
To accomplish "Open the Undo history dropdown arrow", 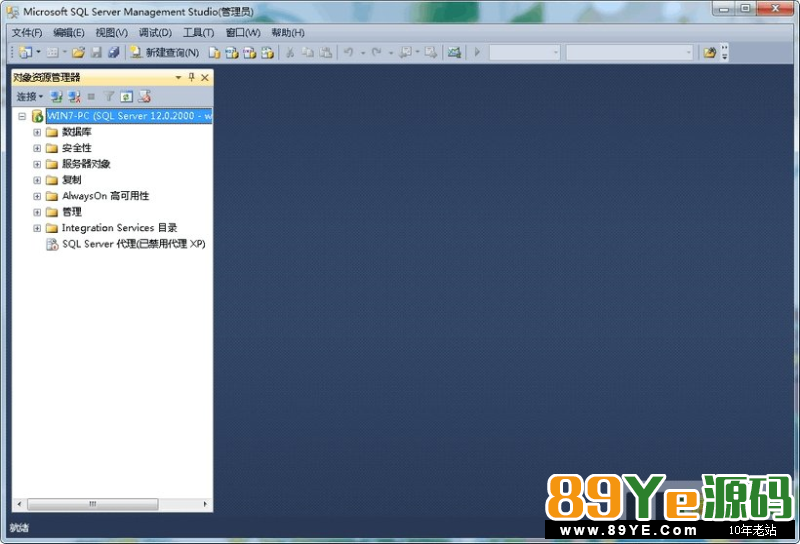I will coord(363,53).
